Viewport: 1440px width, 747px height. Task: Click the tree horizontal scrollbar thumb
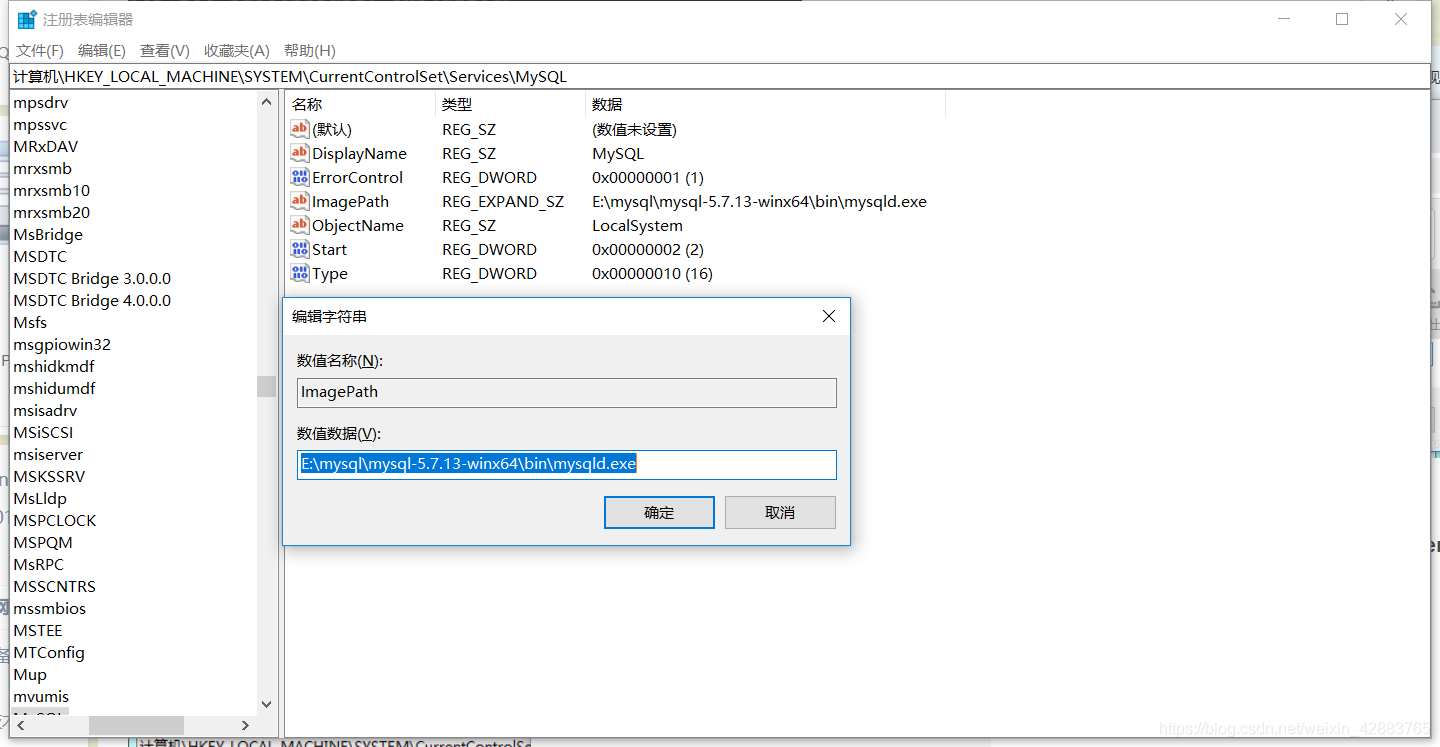(136, 725)
